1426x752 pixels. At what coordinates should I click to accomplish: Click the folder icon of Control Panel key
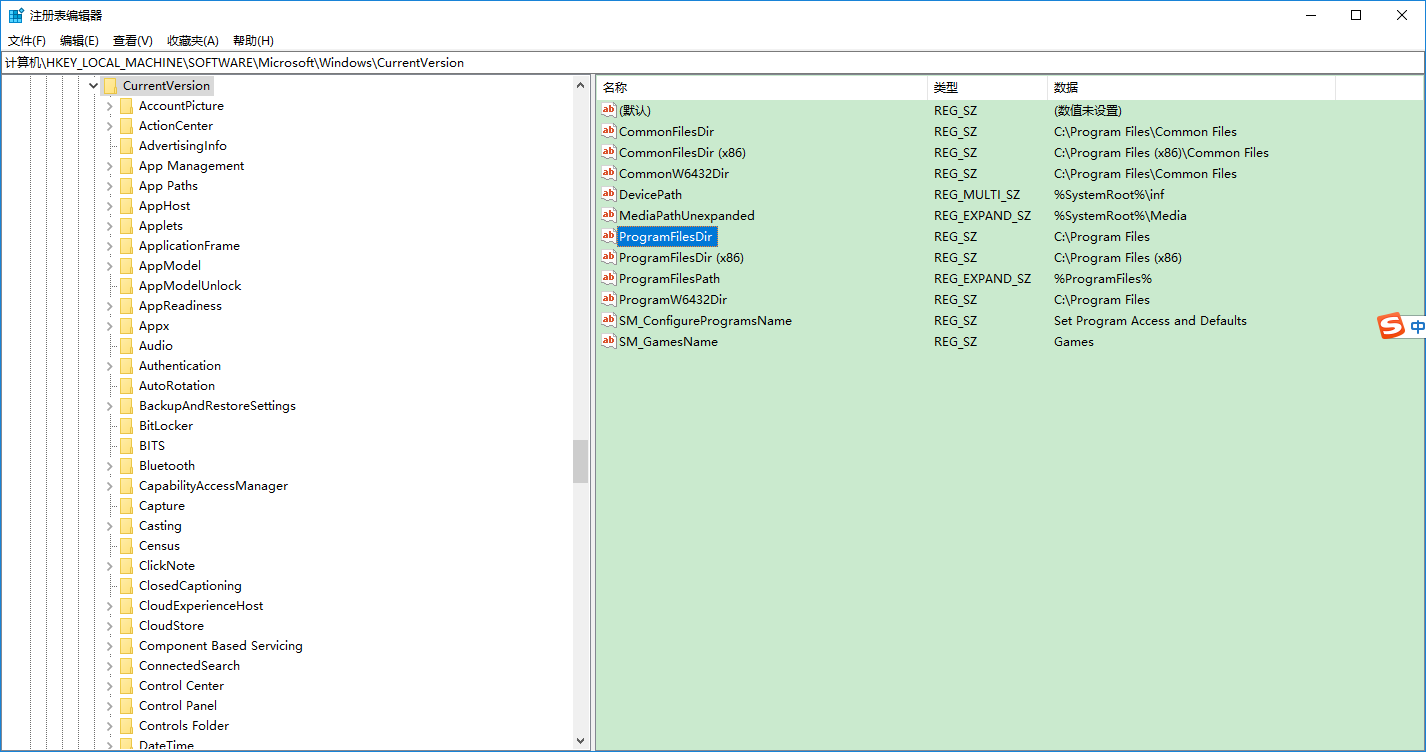pyautogui.click(x=126, y=706)
